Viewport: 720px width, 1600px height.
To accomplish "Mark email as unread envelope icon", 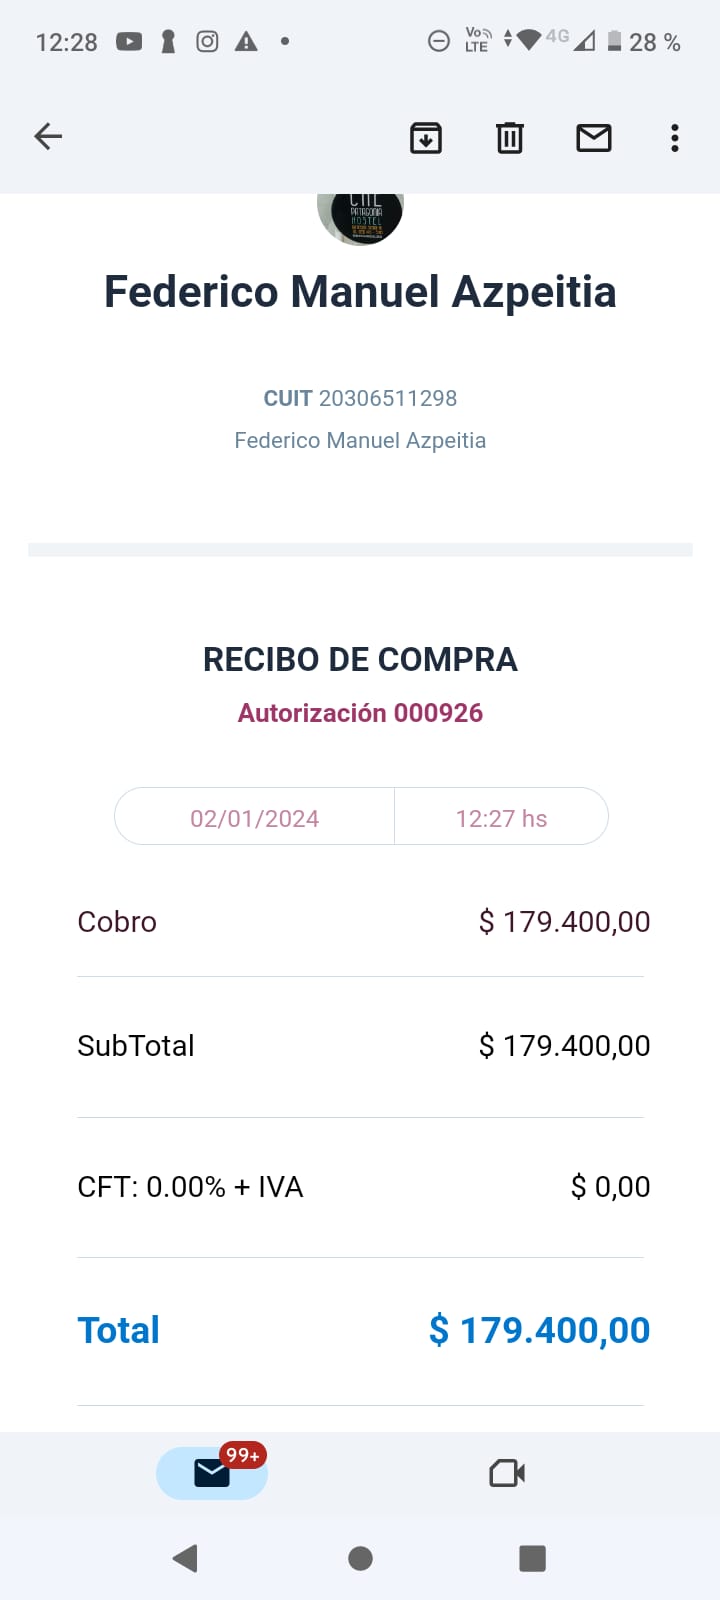I will (594, 138).
